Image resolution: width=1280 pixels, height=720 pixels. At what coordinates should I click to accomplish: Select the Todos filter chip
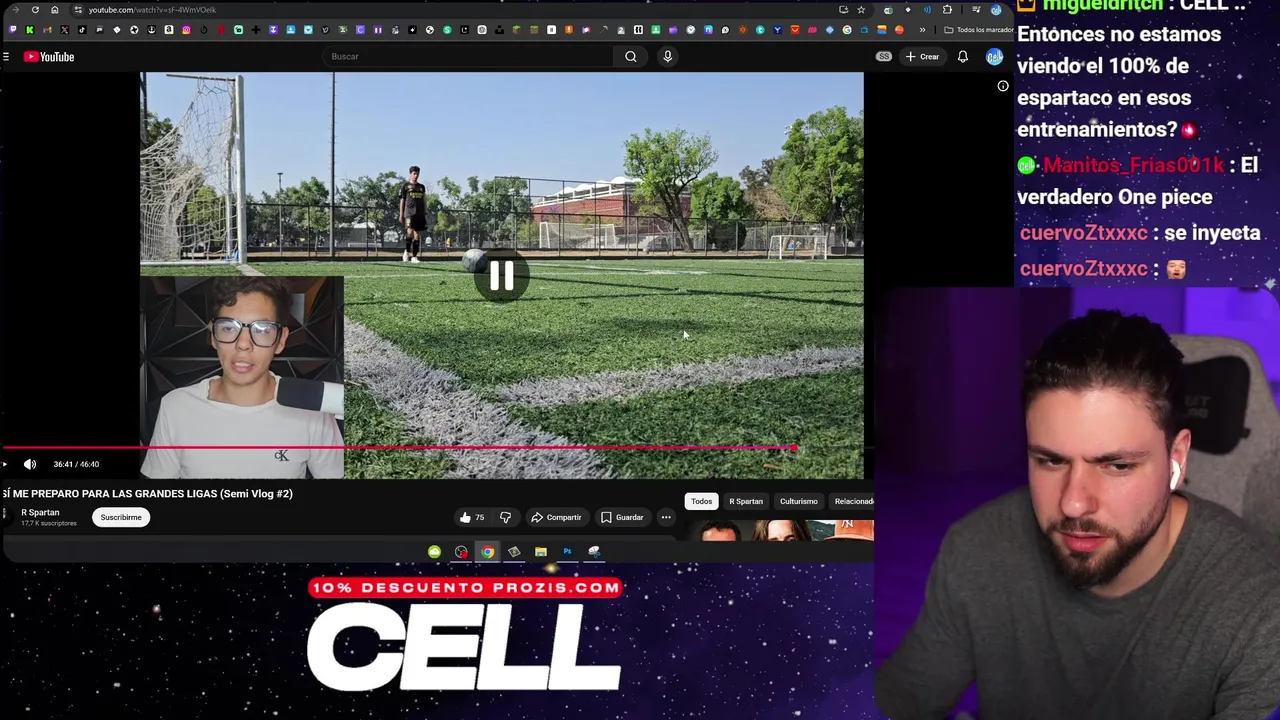(x=701, y=501)
